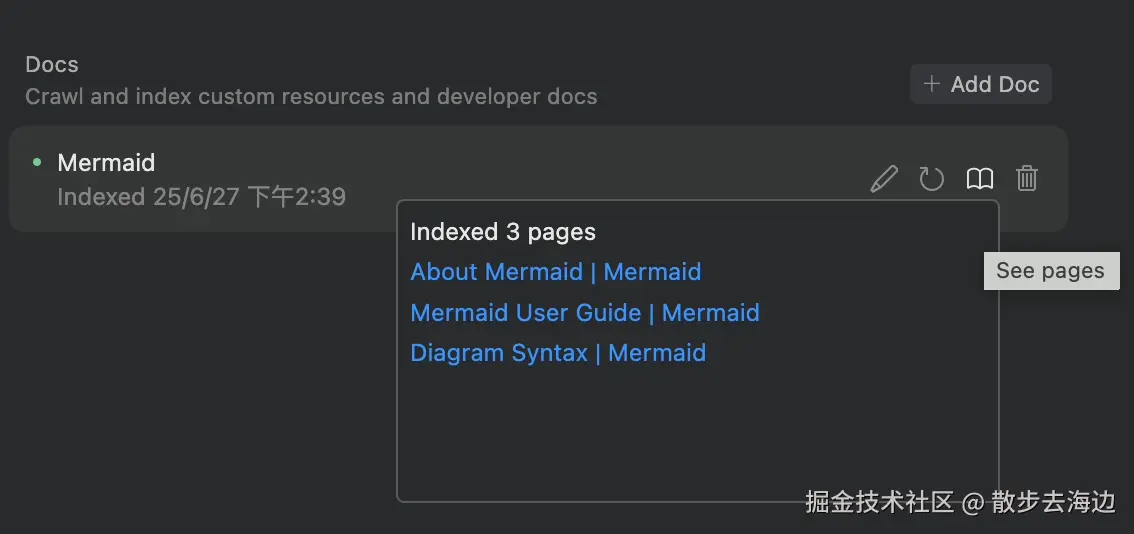Edit the Mermaid doc using the pencil icon
The width and height of the screenshot is (1134, 534).
[x=884, y=179]
